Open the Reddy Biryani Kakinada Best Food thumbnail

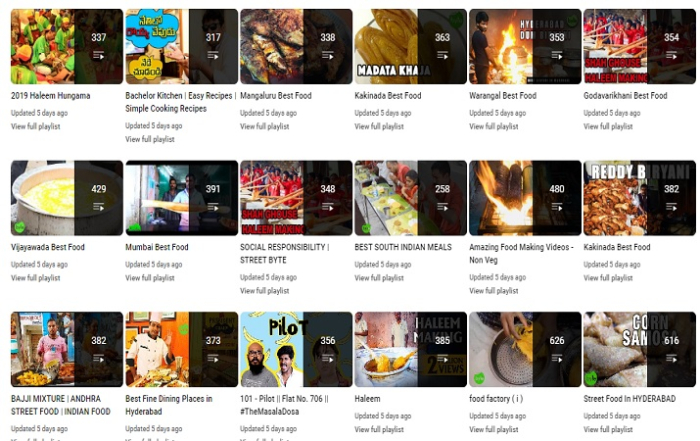(x=639, y=198)
